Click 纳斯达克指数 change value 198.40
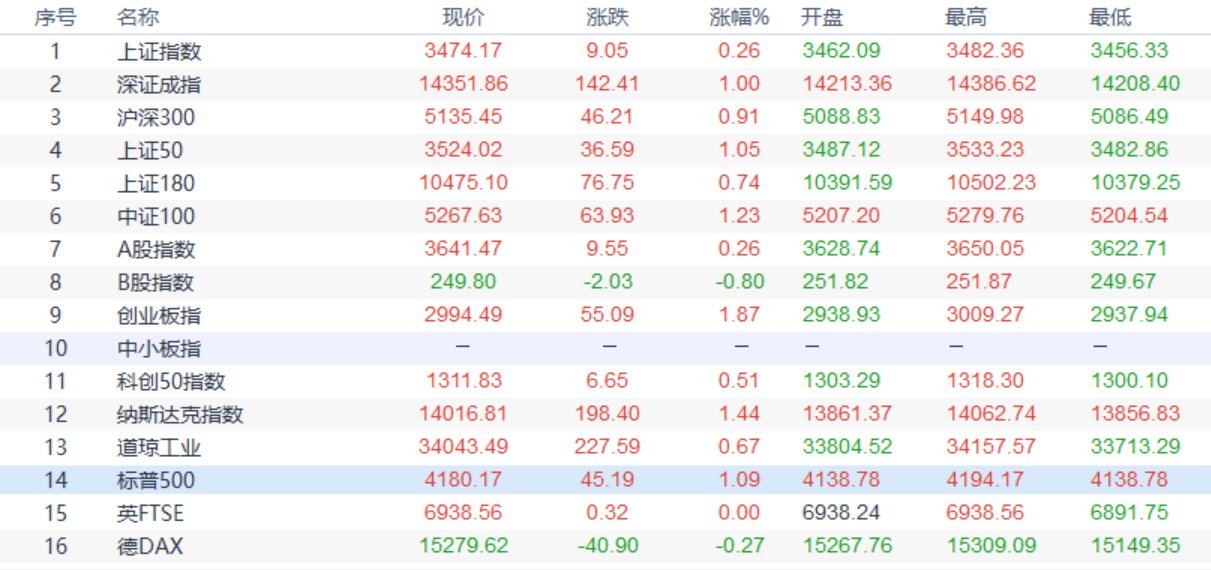This screenshot has height=570, width=1211. [608, 413]
